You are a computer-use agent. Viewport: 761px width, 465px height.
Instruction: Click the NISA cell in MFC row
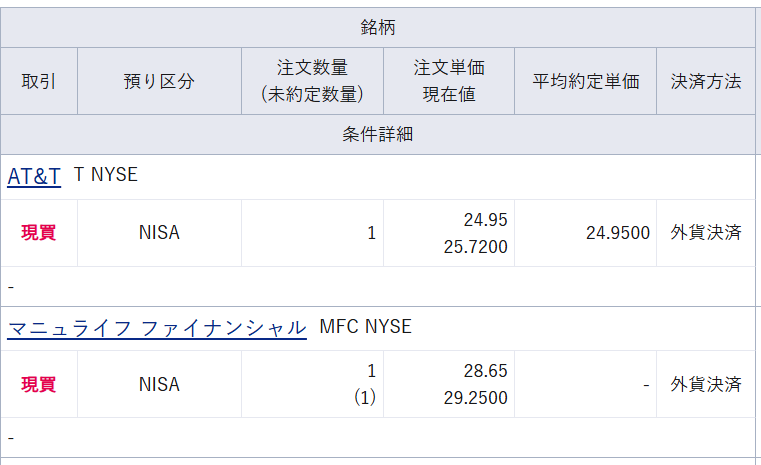[x=159, y=384]
